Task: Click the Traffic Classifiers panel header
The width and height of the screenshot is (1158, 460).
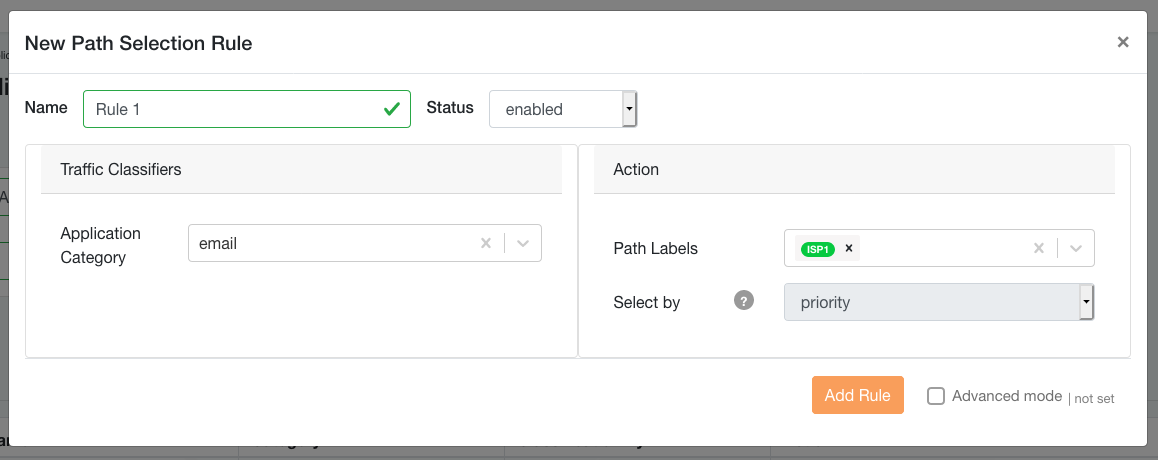Action: click(301, 170)
